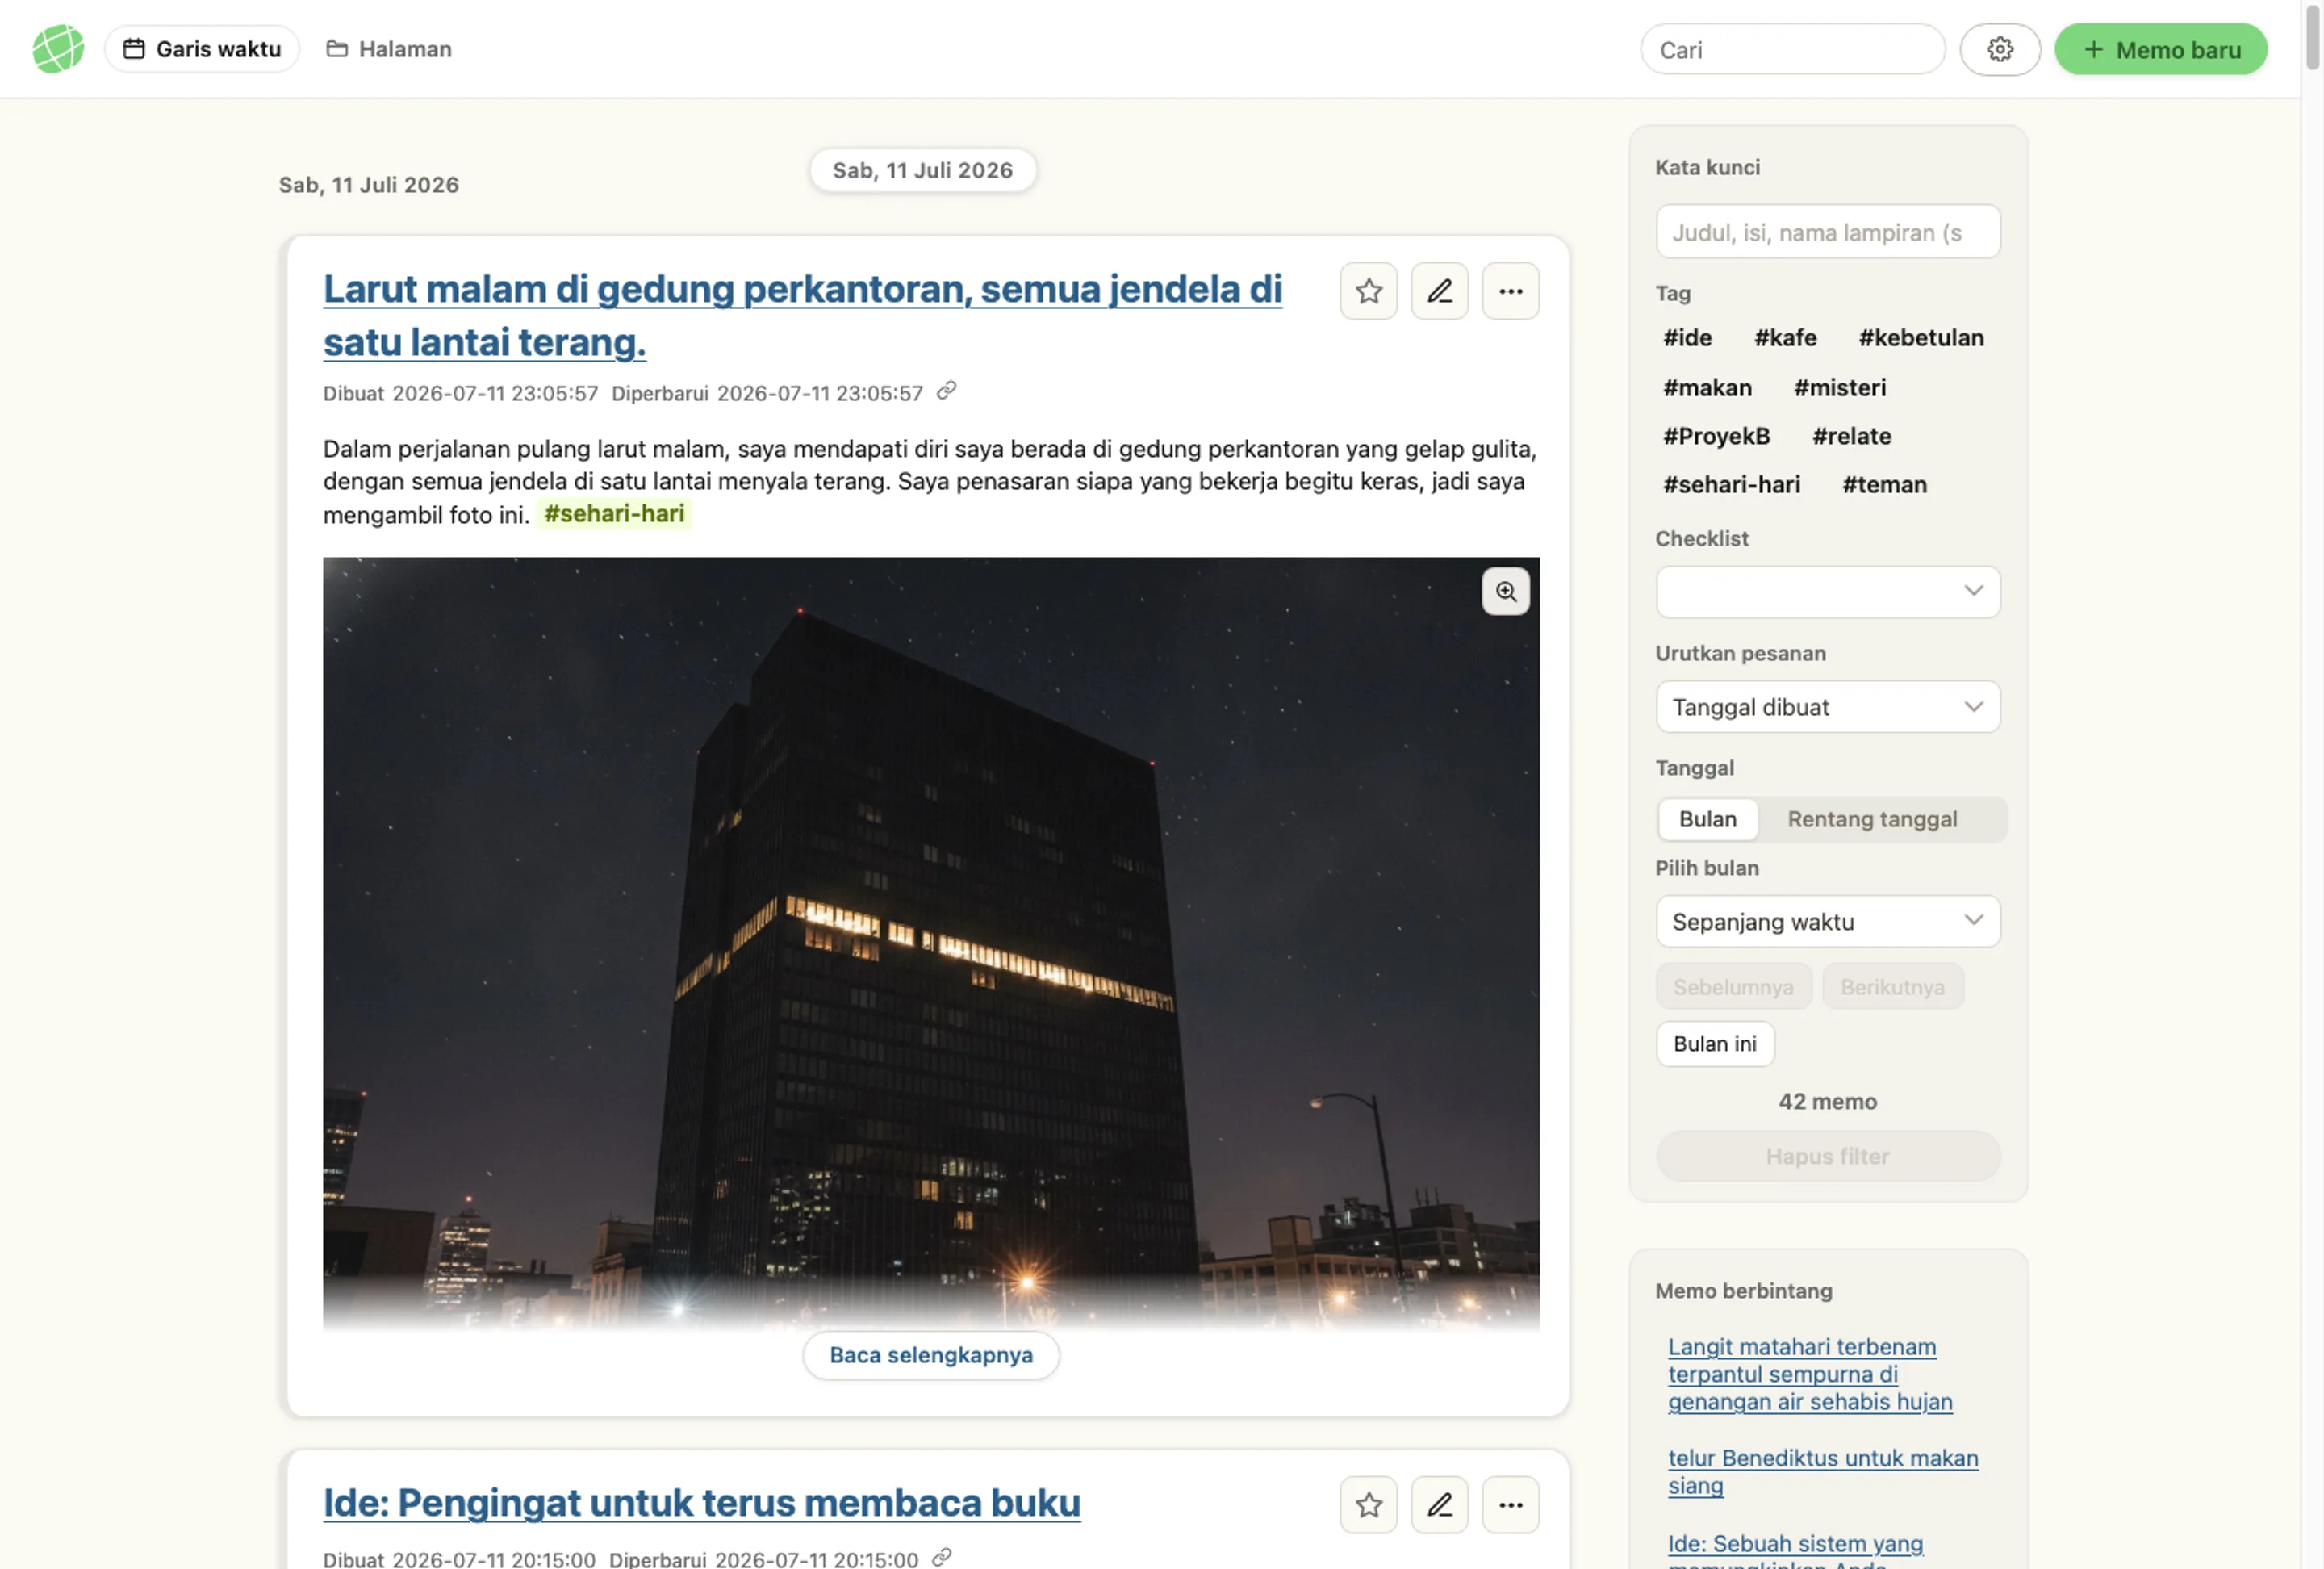Filter by the #ide tag
This screenshot has width=2324, height=1569.
[x=1687, y=338]
